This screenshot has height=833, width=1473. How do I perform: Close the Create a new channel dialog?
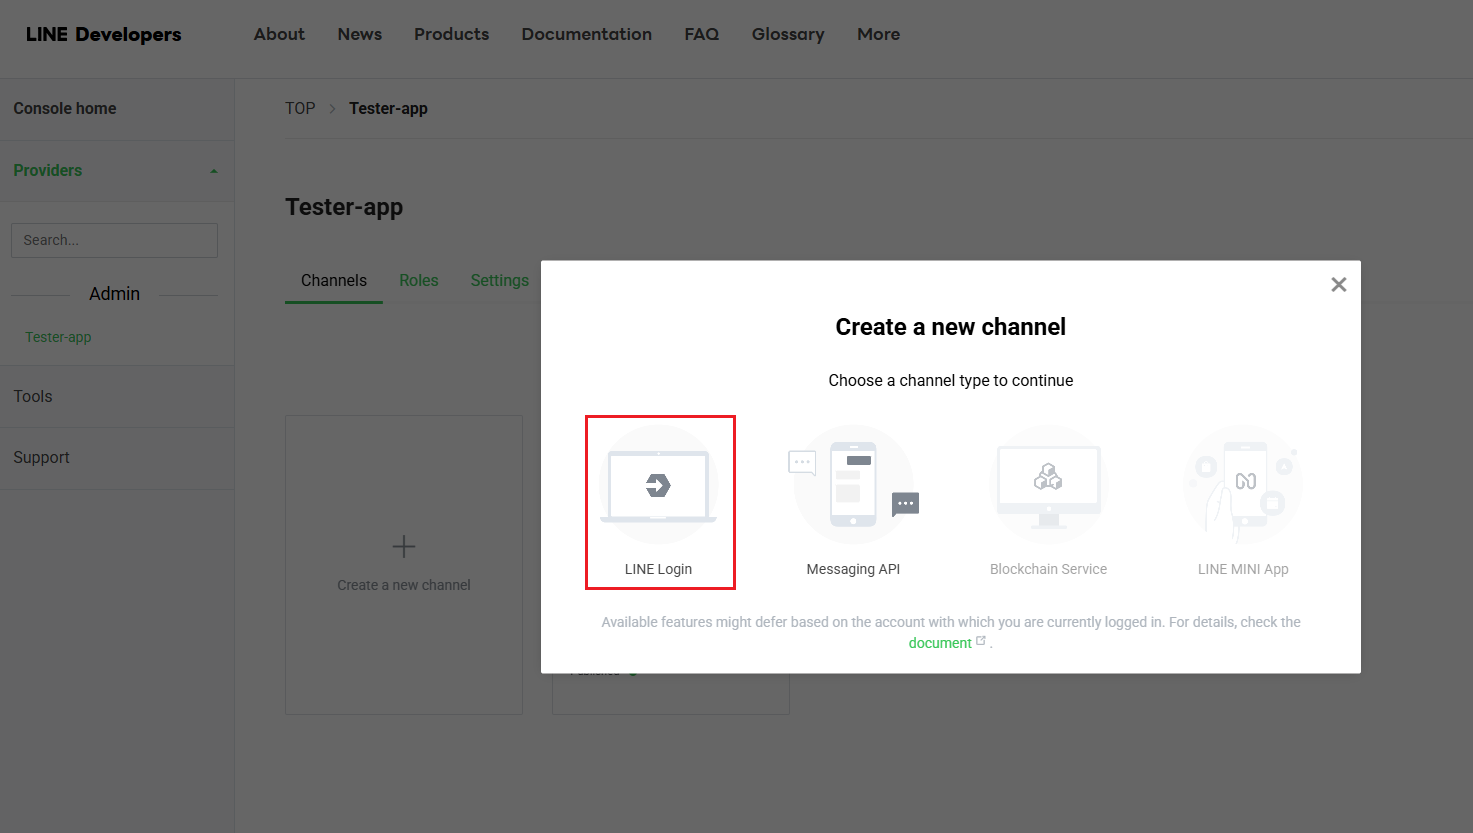[x=1338, y=285]
